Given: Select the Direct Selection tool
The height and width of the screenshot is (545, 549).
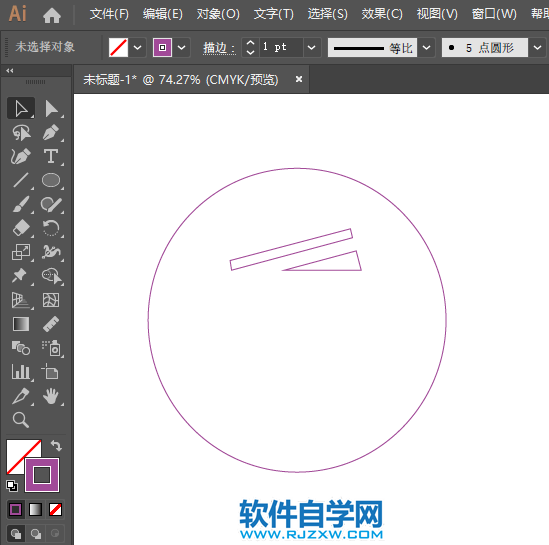Looking at the screenshot, I should (x=51, y=109).
